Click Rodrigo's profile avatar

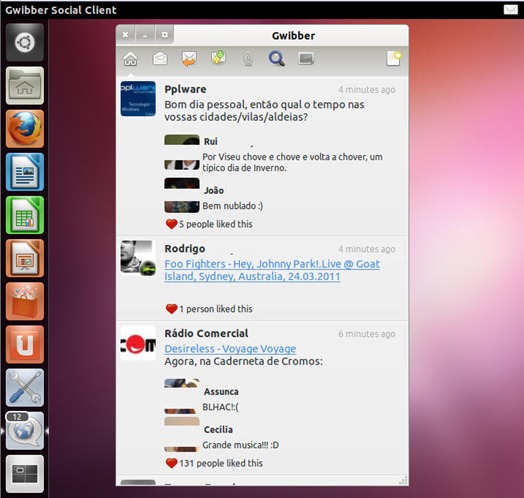click(138, 258)
